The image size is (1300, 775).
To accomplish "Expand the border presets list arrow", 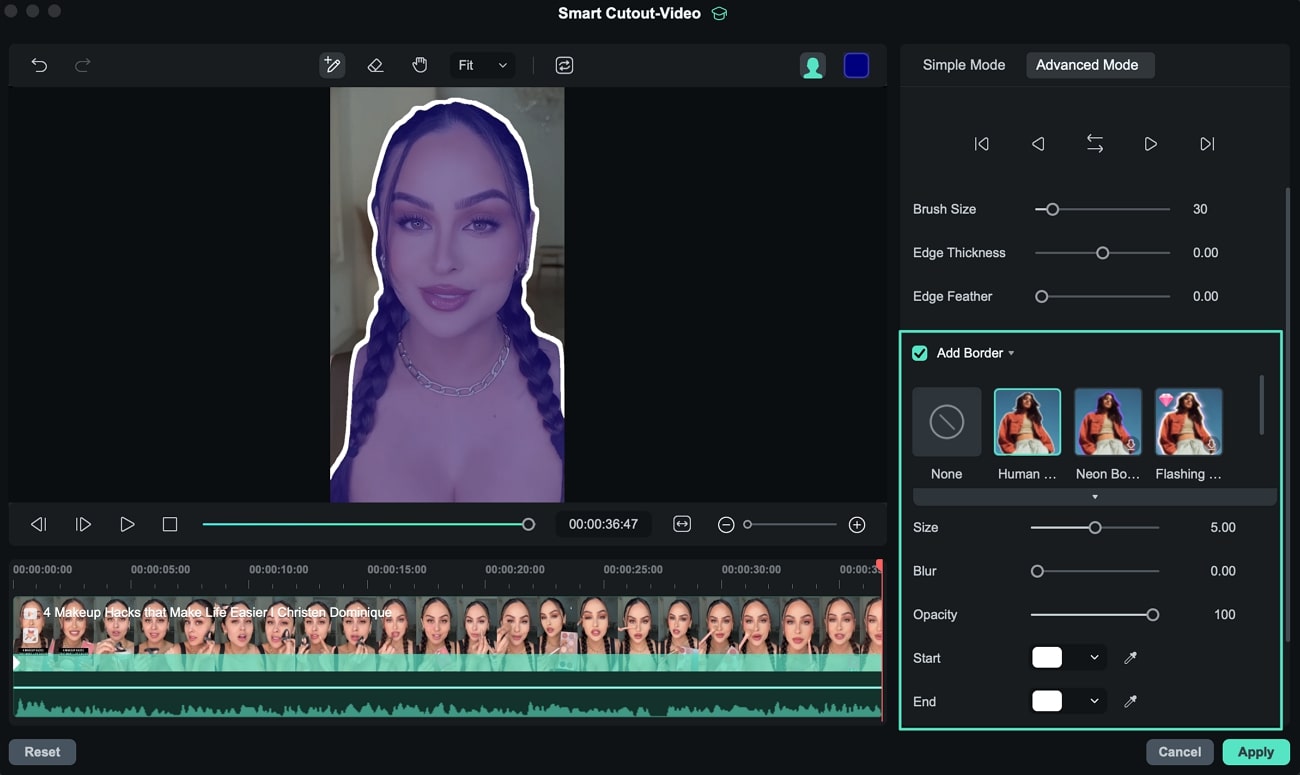I will coord(1094,497).
